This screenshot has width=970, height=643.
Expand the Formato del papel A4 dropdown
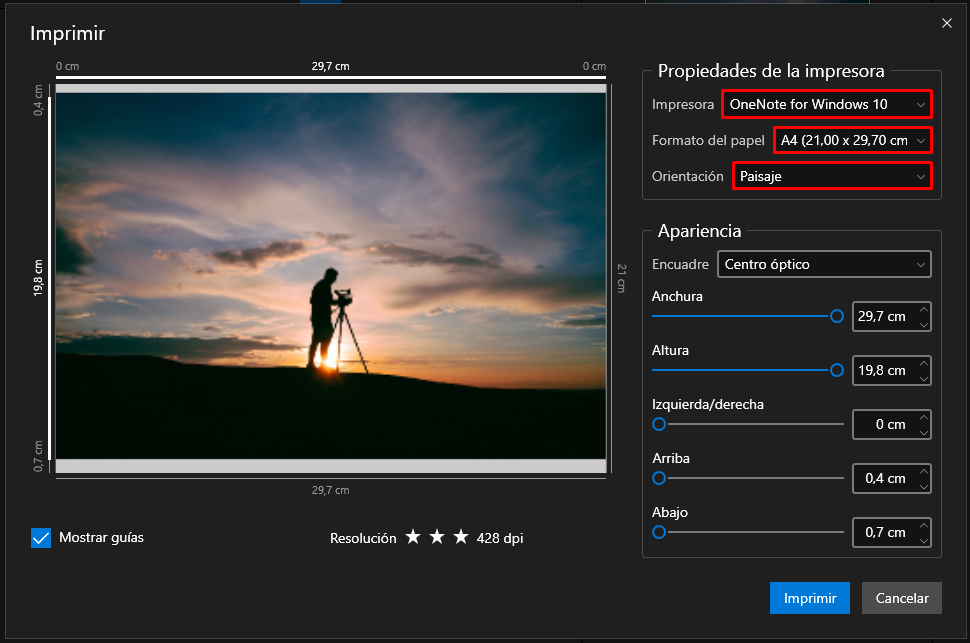pos(852,140)
